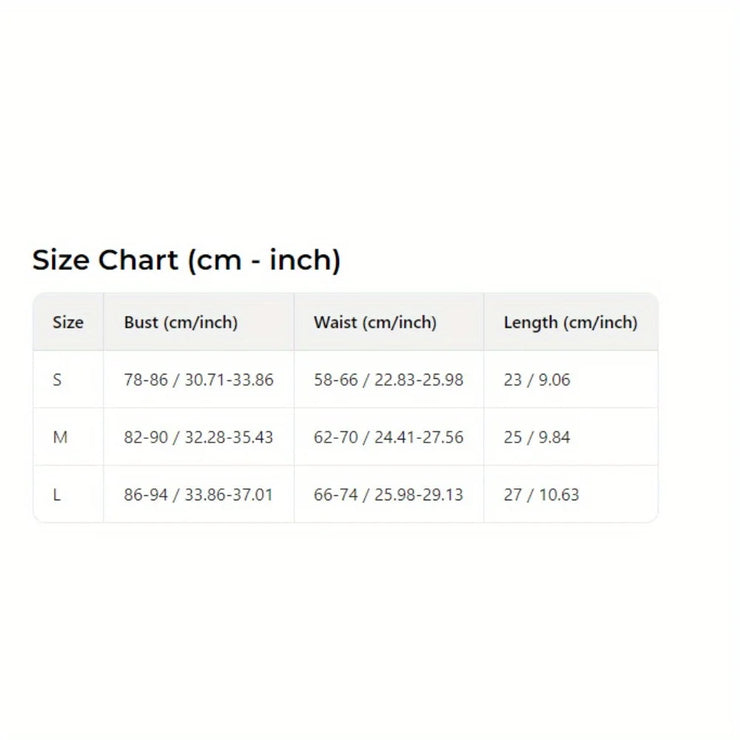Click the '62-70' cm waist value for M
This screenshot has width=740, height=740.
[x=336, y=437]
